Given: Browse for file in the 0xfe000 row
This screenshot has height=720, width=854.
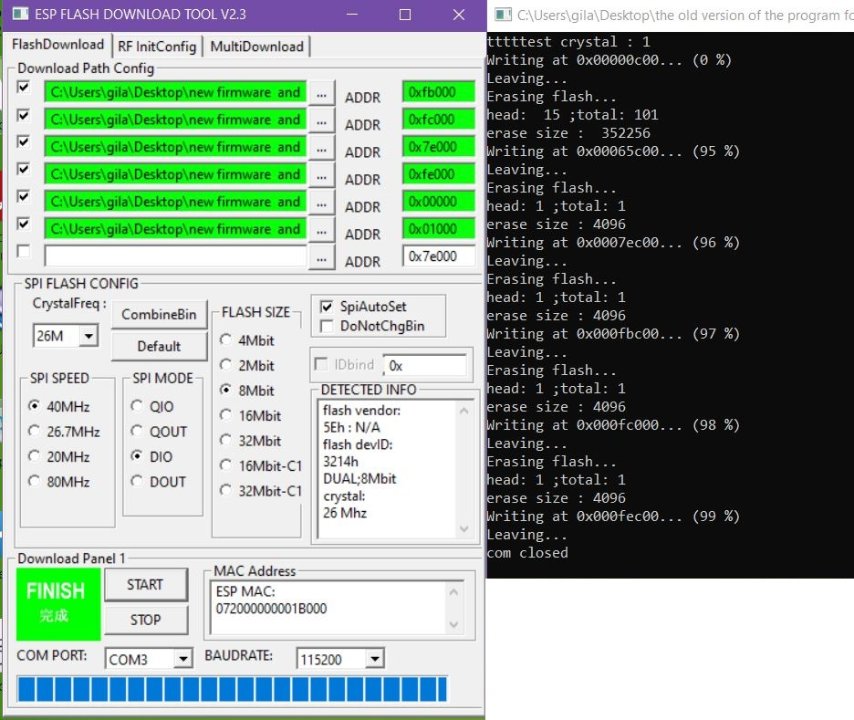Looking at the screenshot, I should [x=321, y=176].
